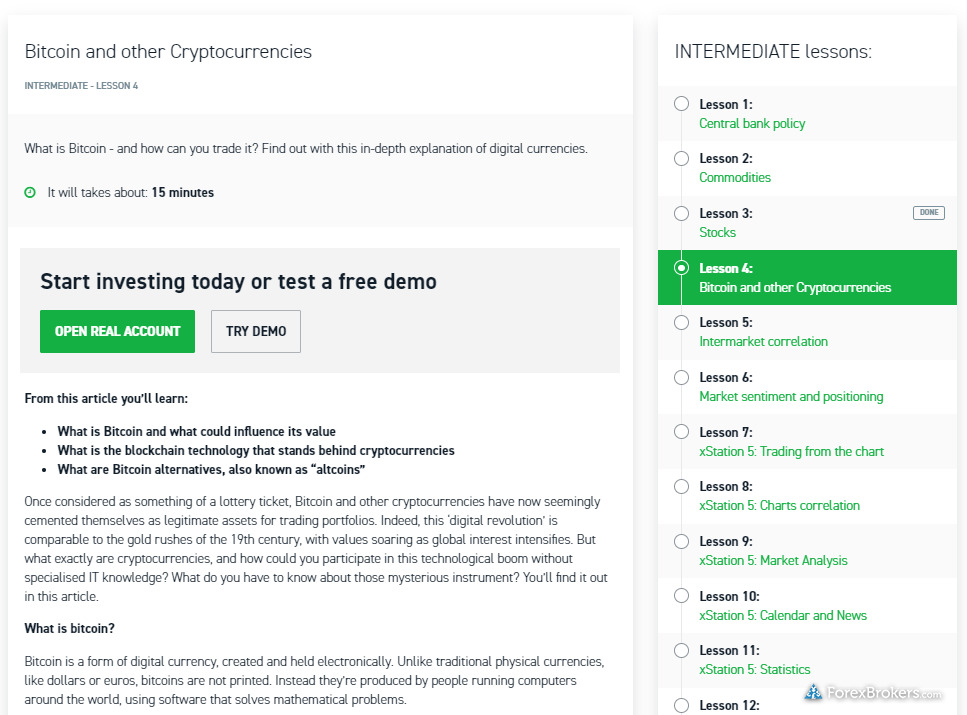Viewport: 967px width, 715px height.
Task: Open Market sentiment and positioning lesson
Action: pyautogui.click(x=791, y=397)
